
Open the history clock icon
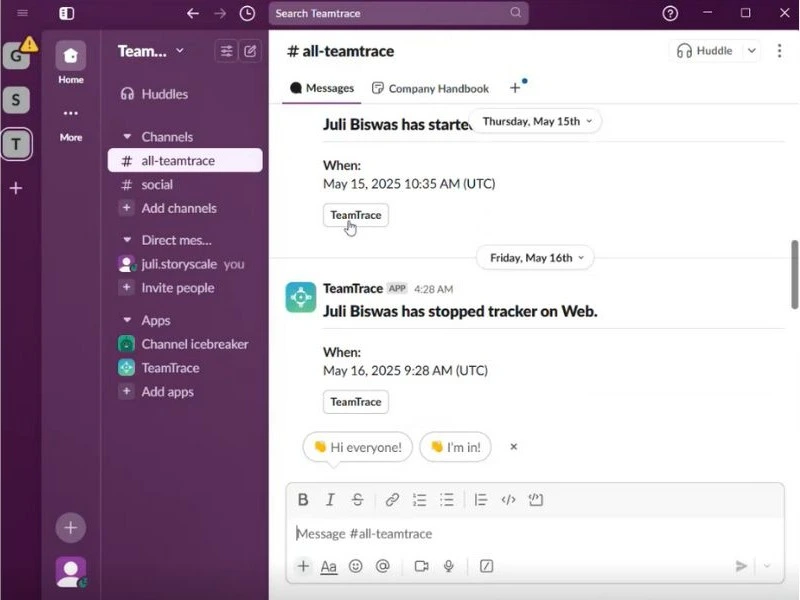coord(247,13)
